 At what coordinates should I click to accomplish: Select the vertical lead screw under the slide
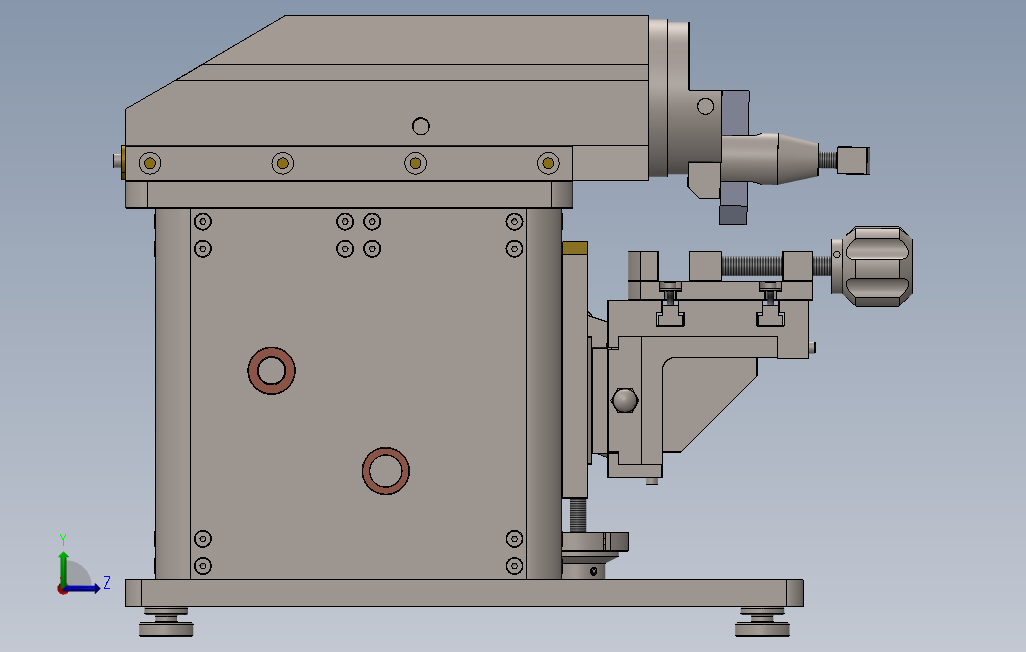point(578,515)
